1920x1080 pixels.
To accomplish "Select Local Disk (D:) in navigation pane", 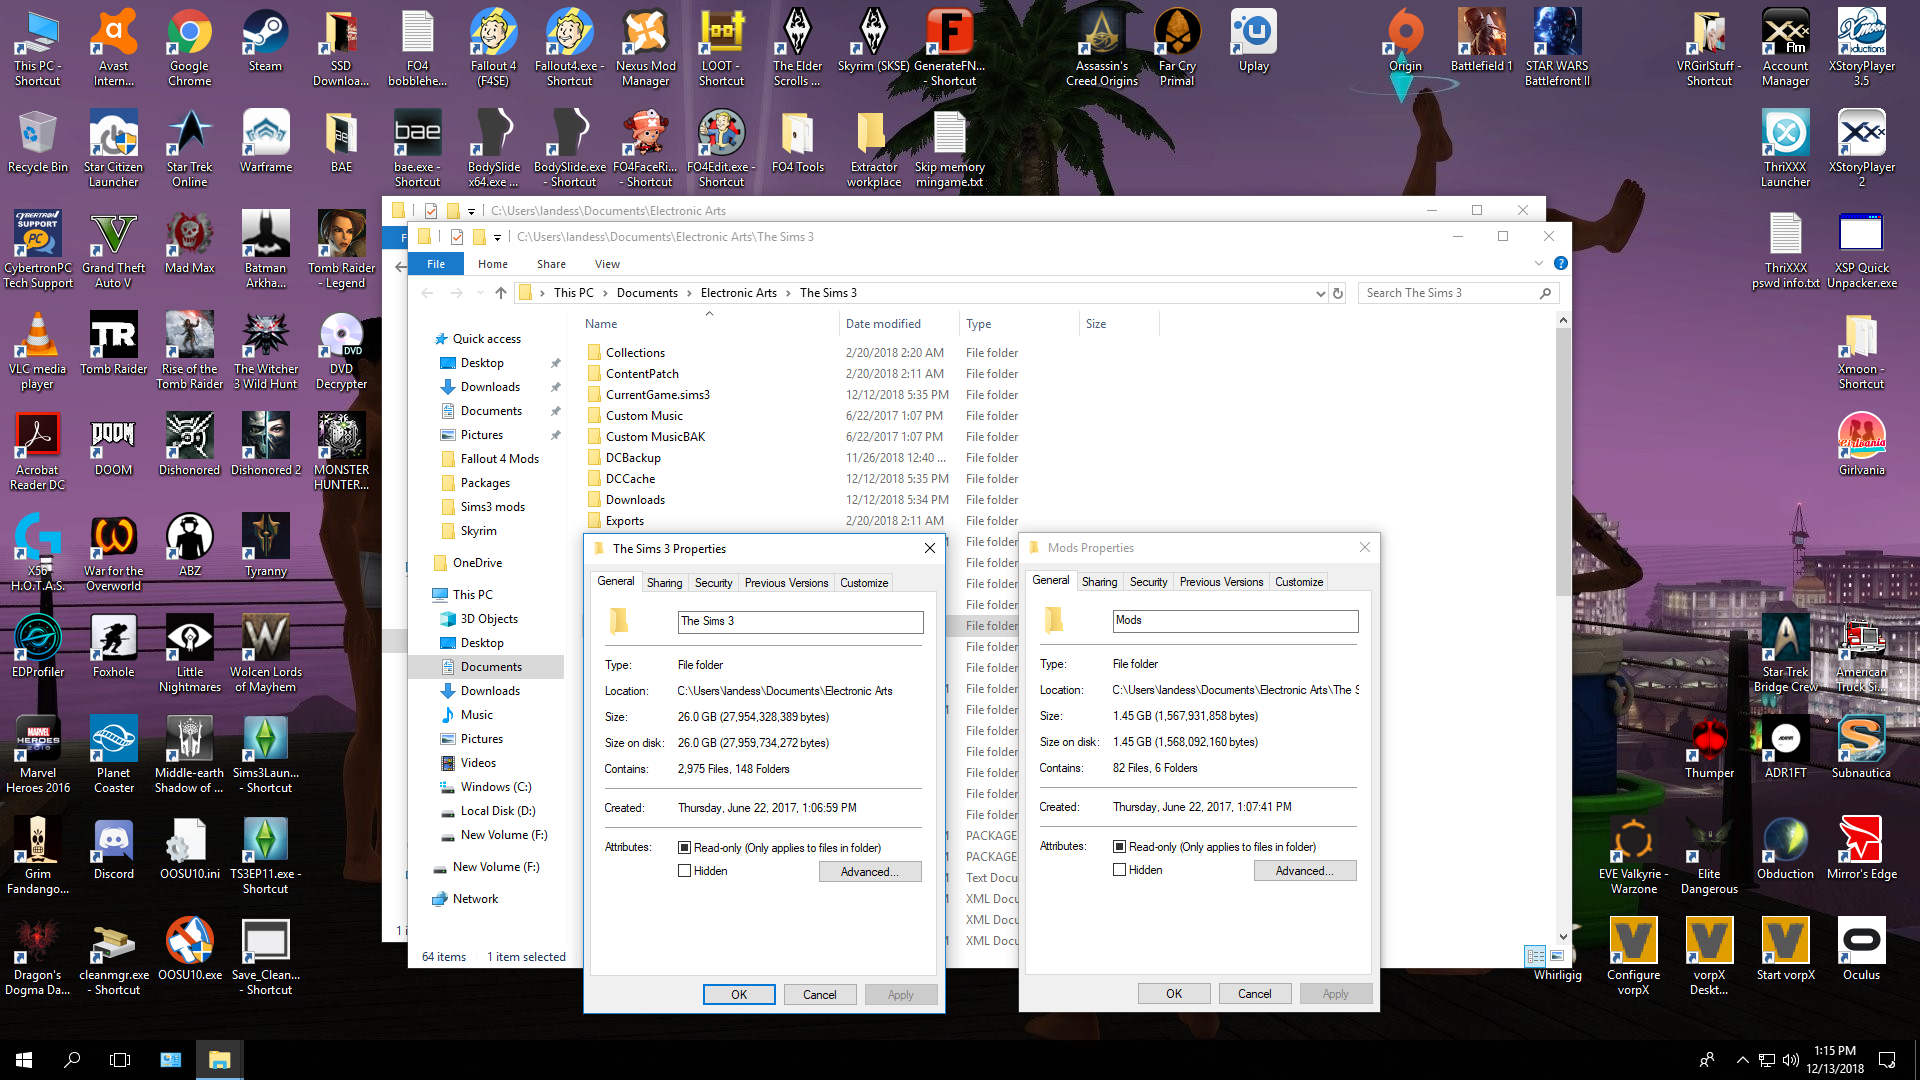I will (498, 811).
